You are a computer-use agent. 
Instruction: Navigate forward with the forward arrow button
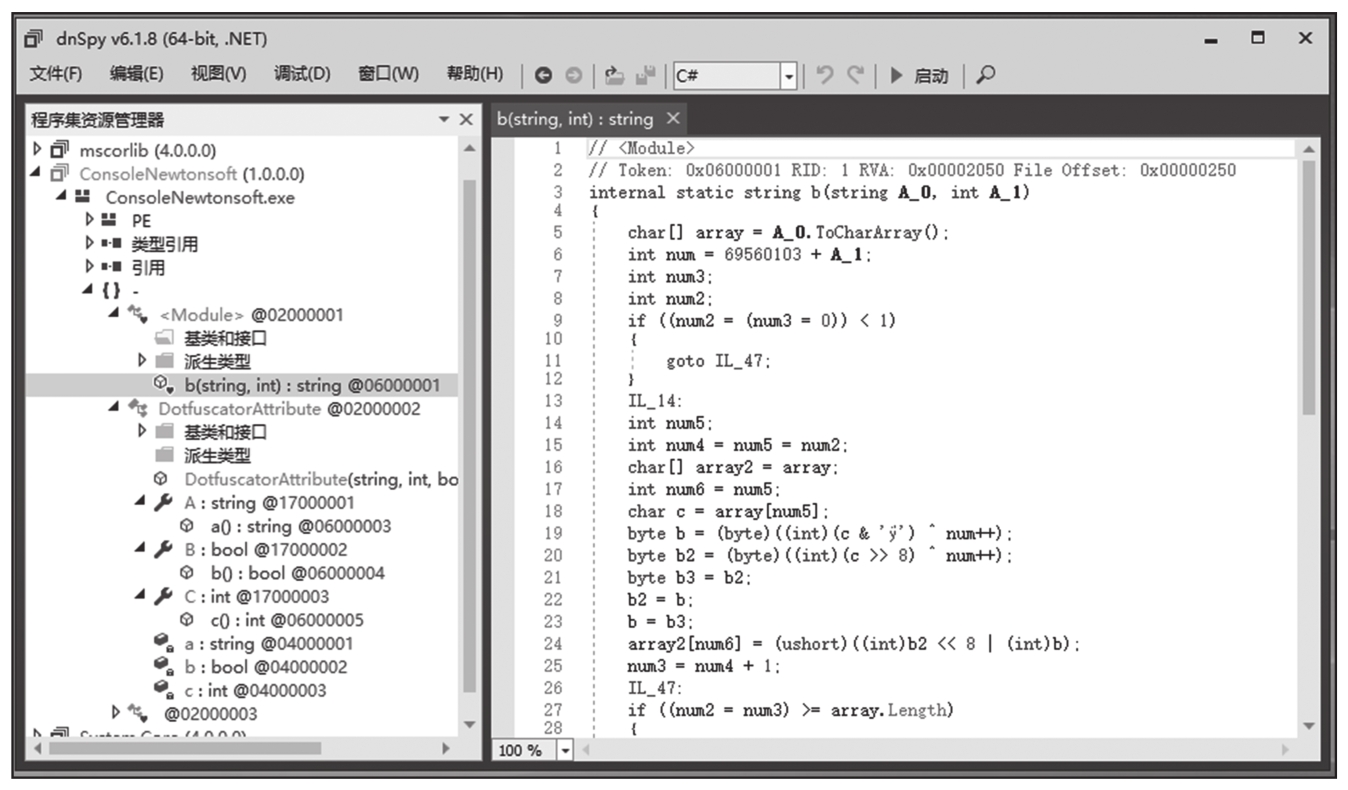pyautogui.click(x=573, y=75)
